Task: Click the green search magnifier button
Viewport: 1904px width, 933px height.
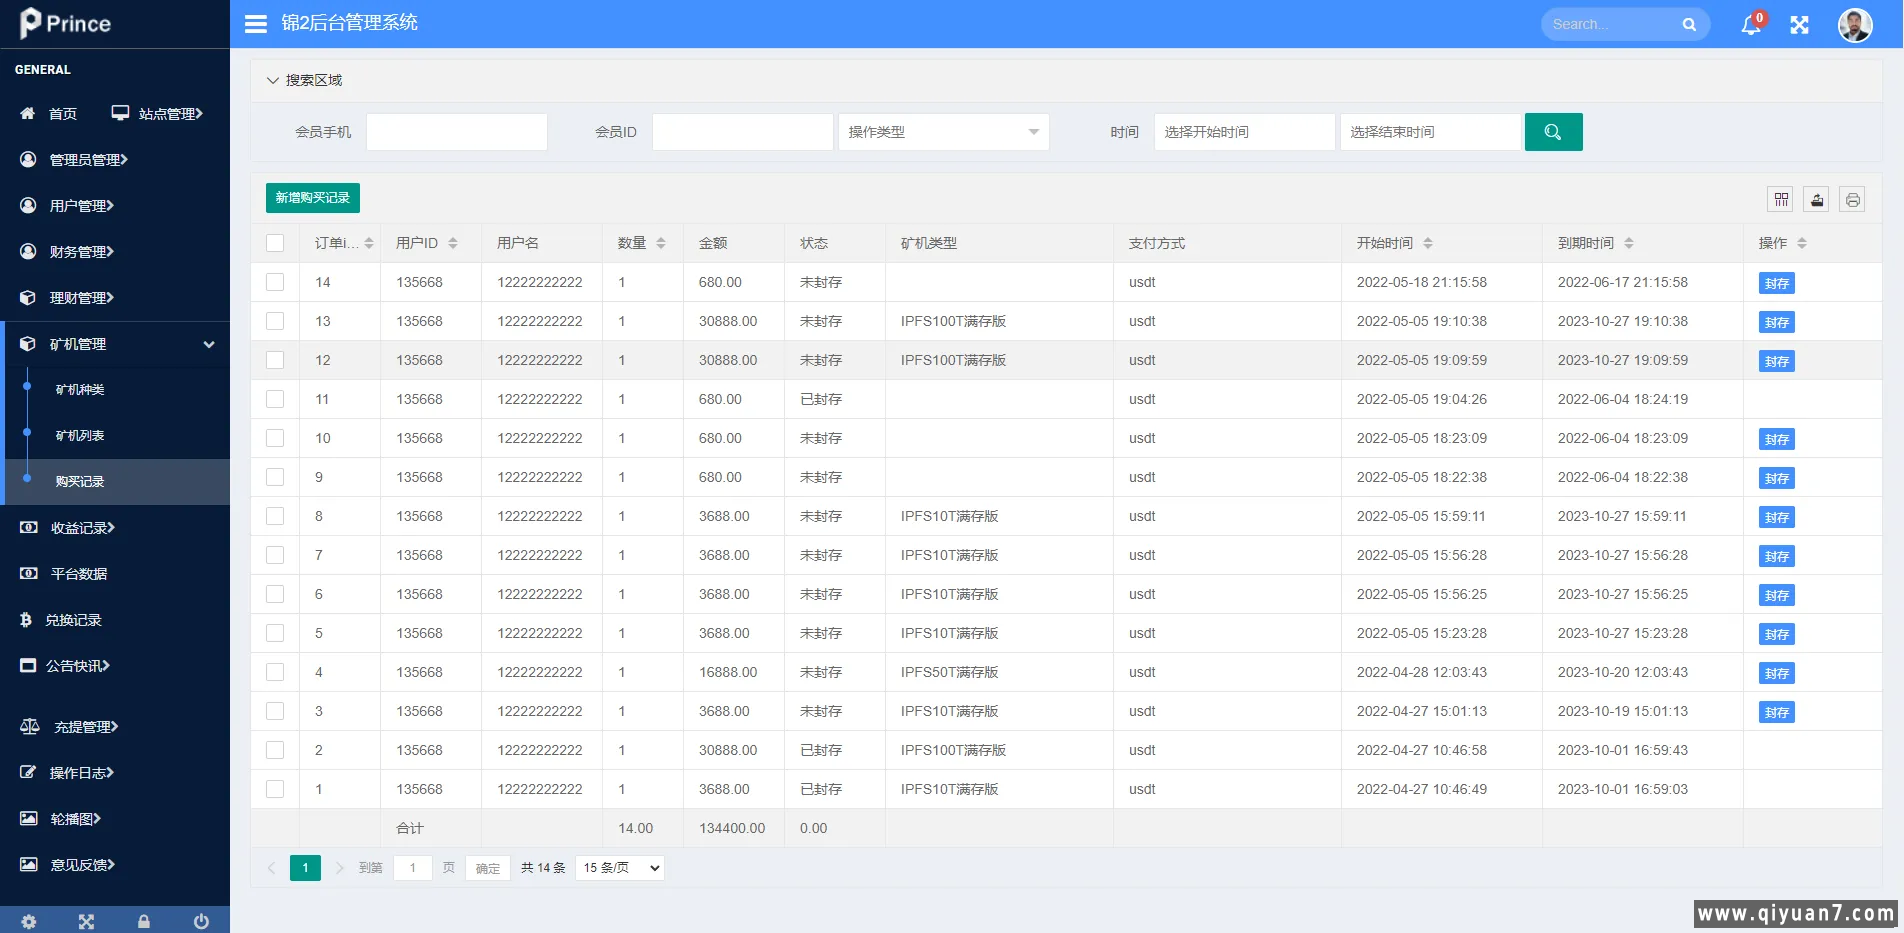Action: click(x=1553, y=132)
